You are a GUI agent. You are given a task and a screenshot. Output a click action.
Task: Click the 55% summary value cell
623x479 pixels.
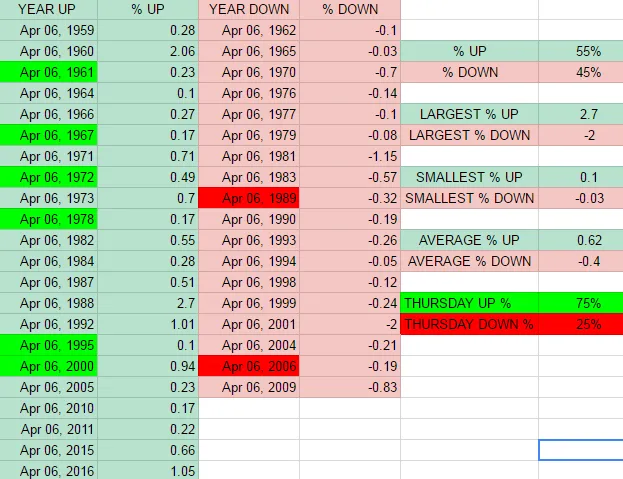pos(581,51)
